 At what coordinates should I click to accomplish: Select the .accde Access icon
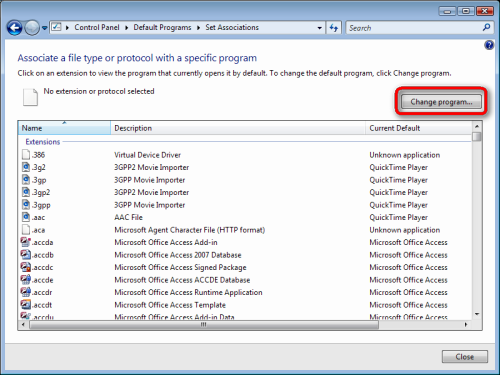coord(26,280)
